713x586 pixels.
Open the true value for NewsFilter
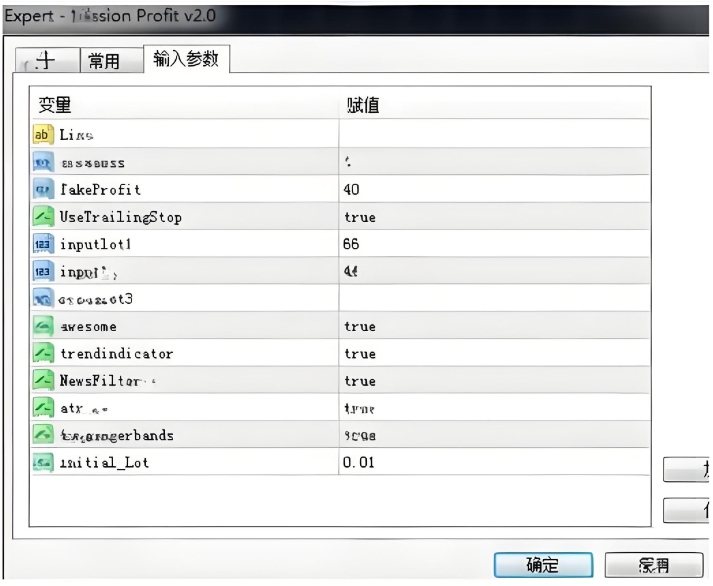pyautogui.click(x=359, y=381)
